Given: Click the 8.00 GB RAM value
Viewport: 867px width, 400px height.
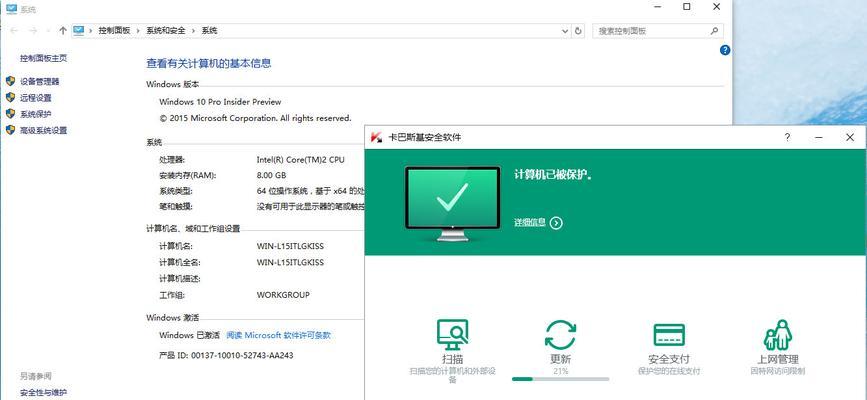Looking at the screenshot, I should click(271, 175).
